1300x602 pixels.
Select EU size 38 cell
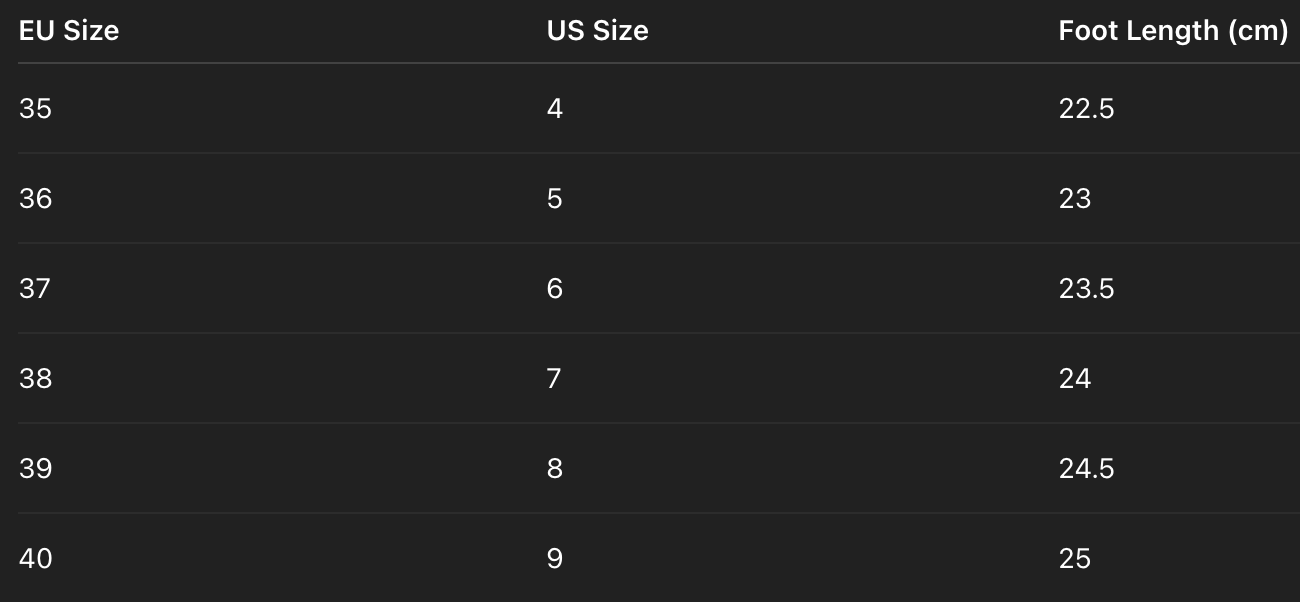(x=35, y=378)
